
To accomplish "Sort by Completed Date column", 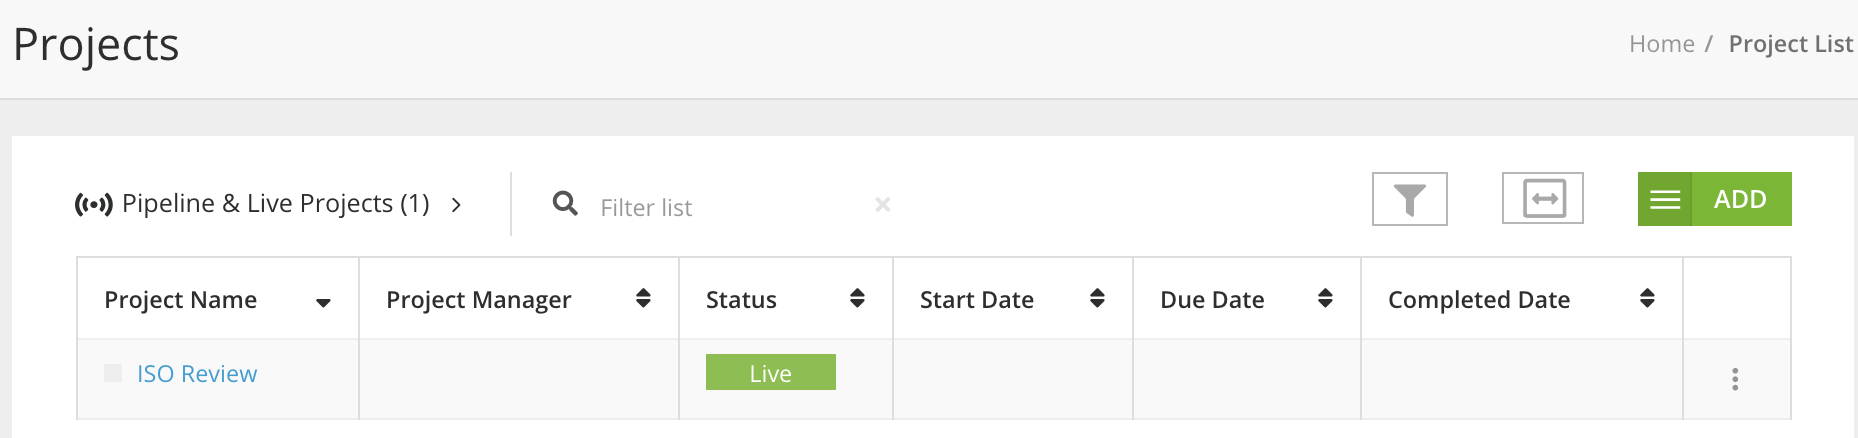I will [1647, 298].
